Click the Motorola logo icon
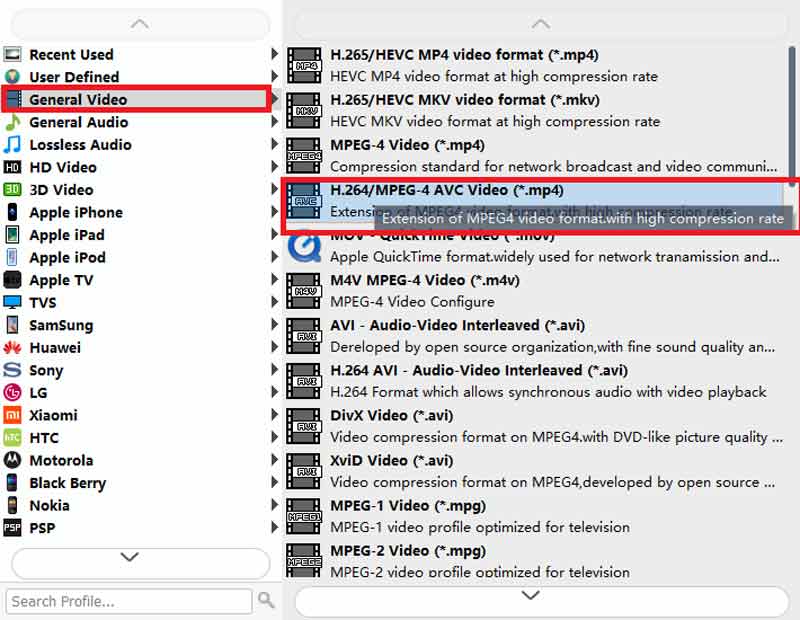Screen dimensions: 800x620 click(x=12, y=460)
